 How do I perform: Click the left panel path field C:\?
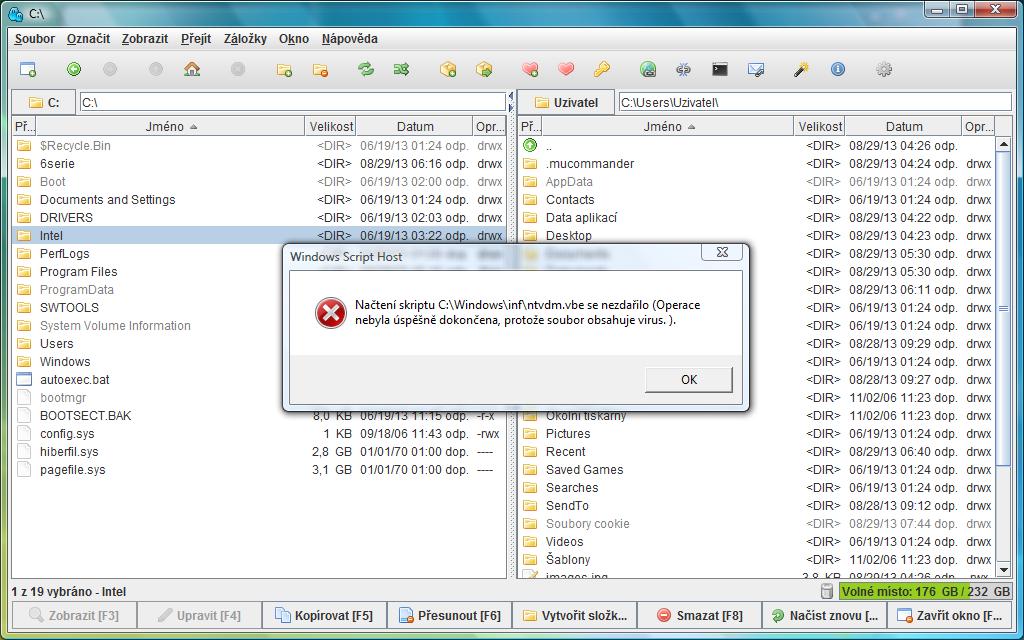click(x=293, y=103)
